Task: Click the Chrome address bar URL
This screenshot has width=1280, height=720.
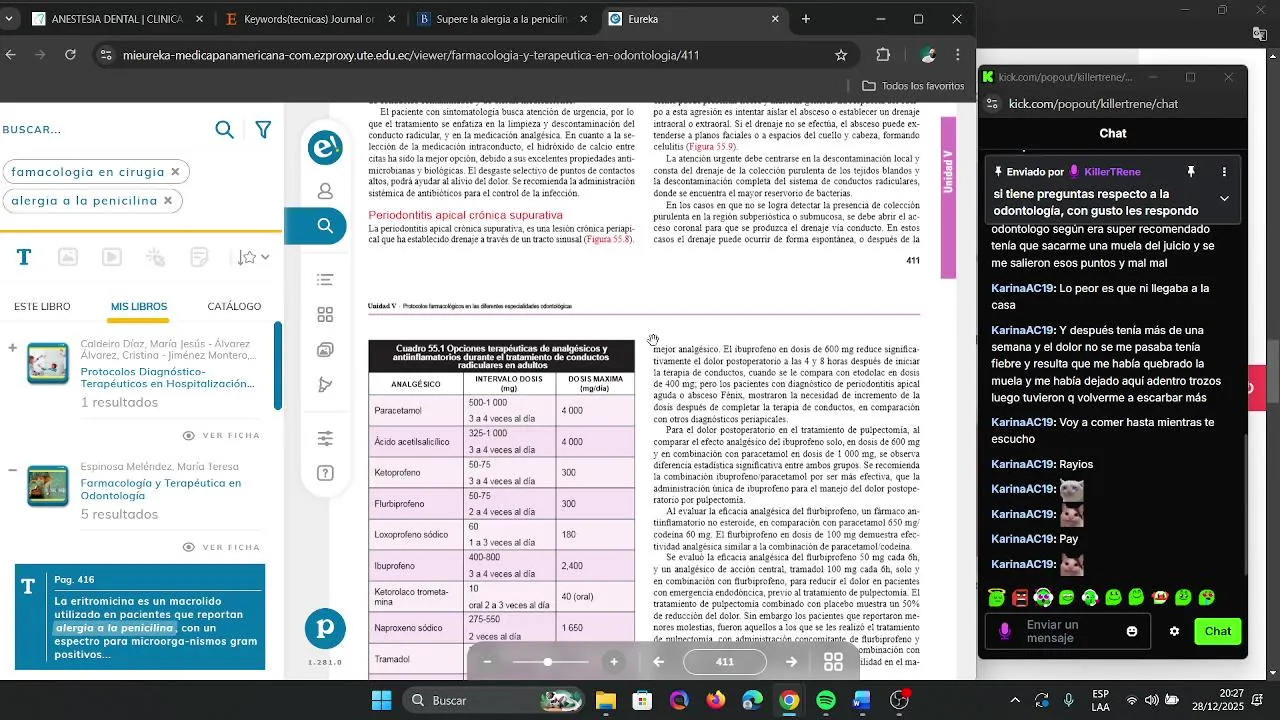Action: (x=411, y=55)
